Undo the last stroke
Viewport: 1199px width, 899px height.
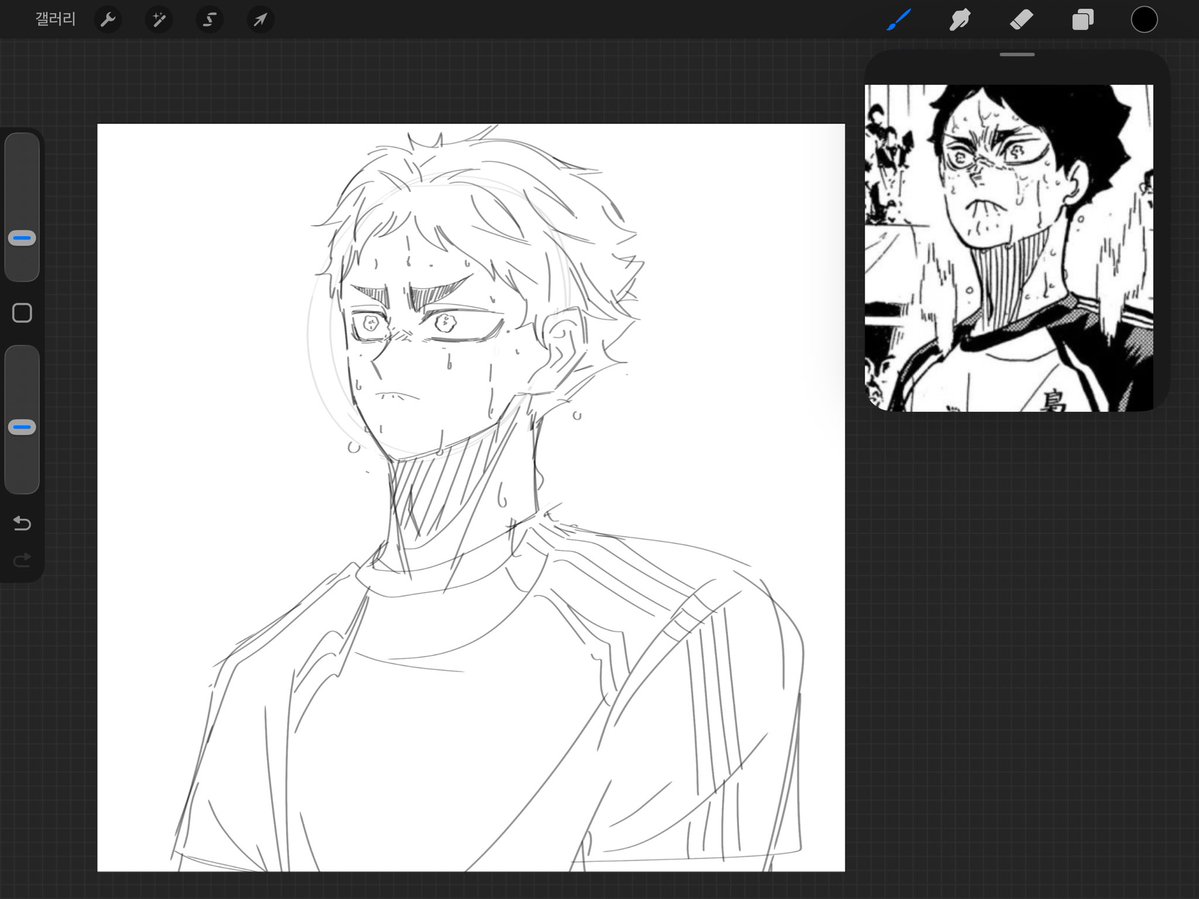click(22, 524)
